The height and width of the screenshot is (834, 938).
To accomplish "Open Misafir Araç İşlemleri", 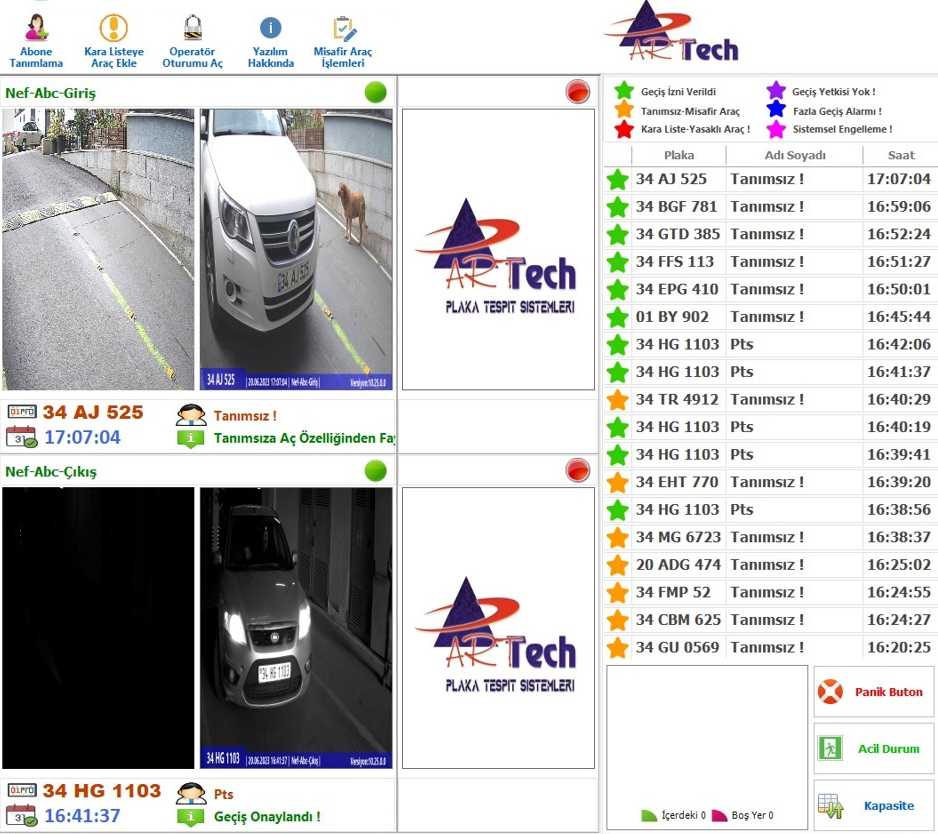I will [x=343, y=40].
